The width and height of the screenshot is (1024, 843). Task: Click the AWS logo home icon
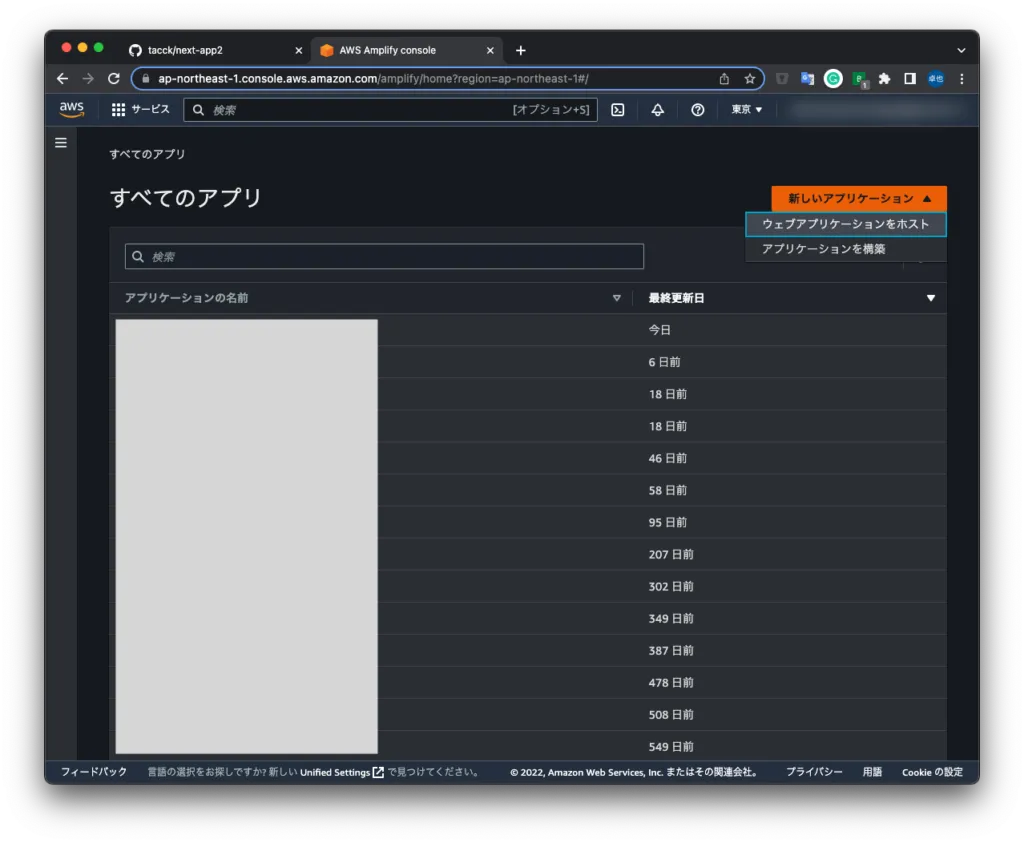point(72,110)
